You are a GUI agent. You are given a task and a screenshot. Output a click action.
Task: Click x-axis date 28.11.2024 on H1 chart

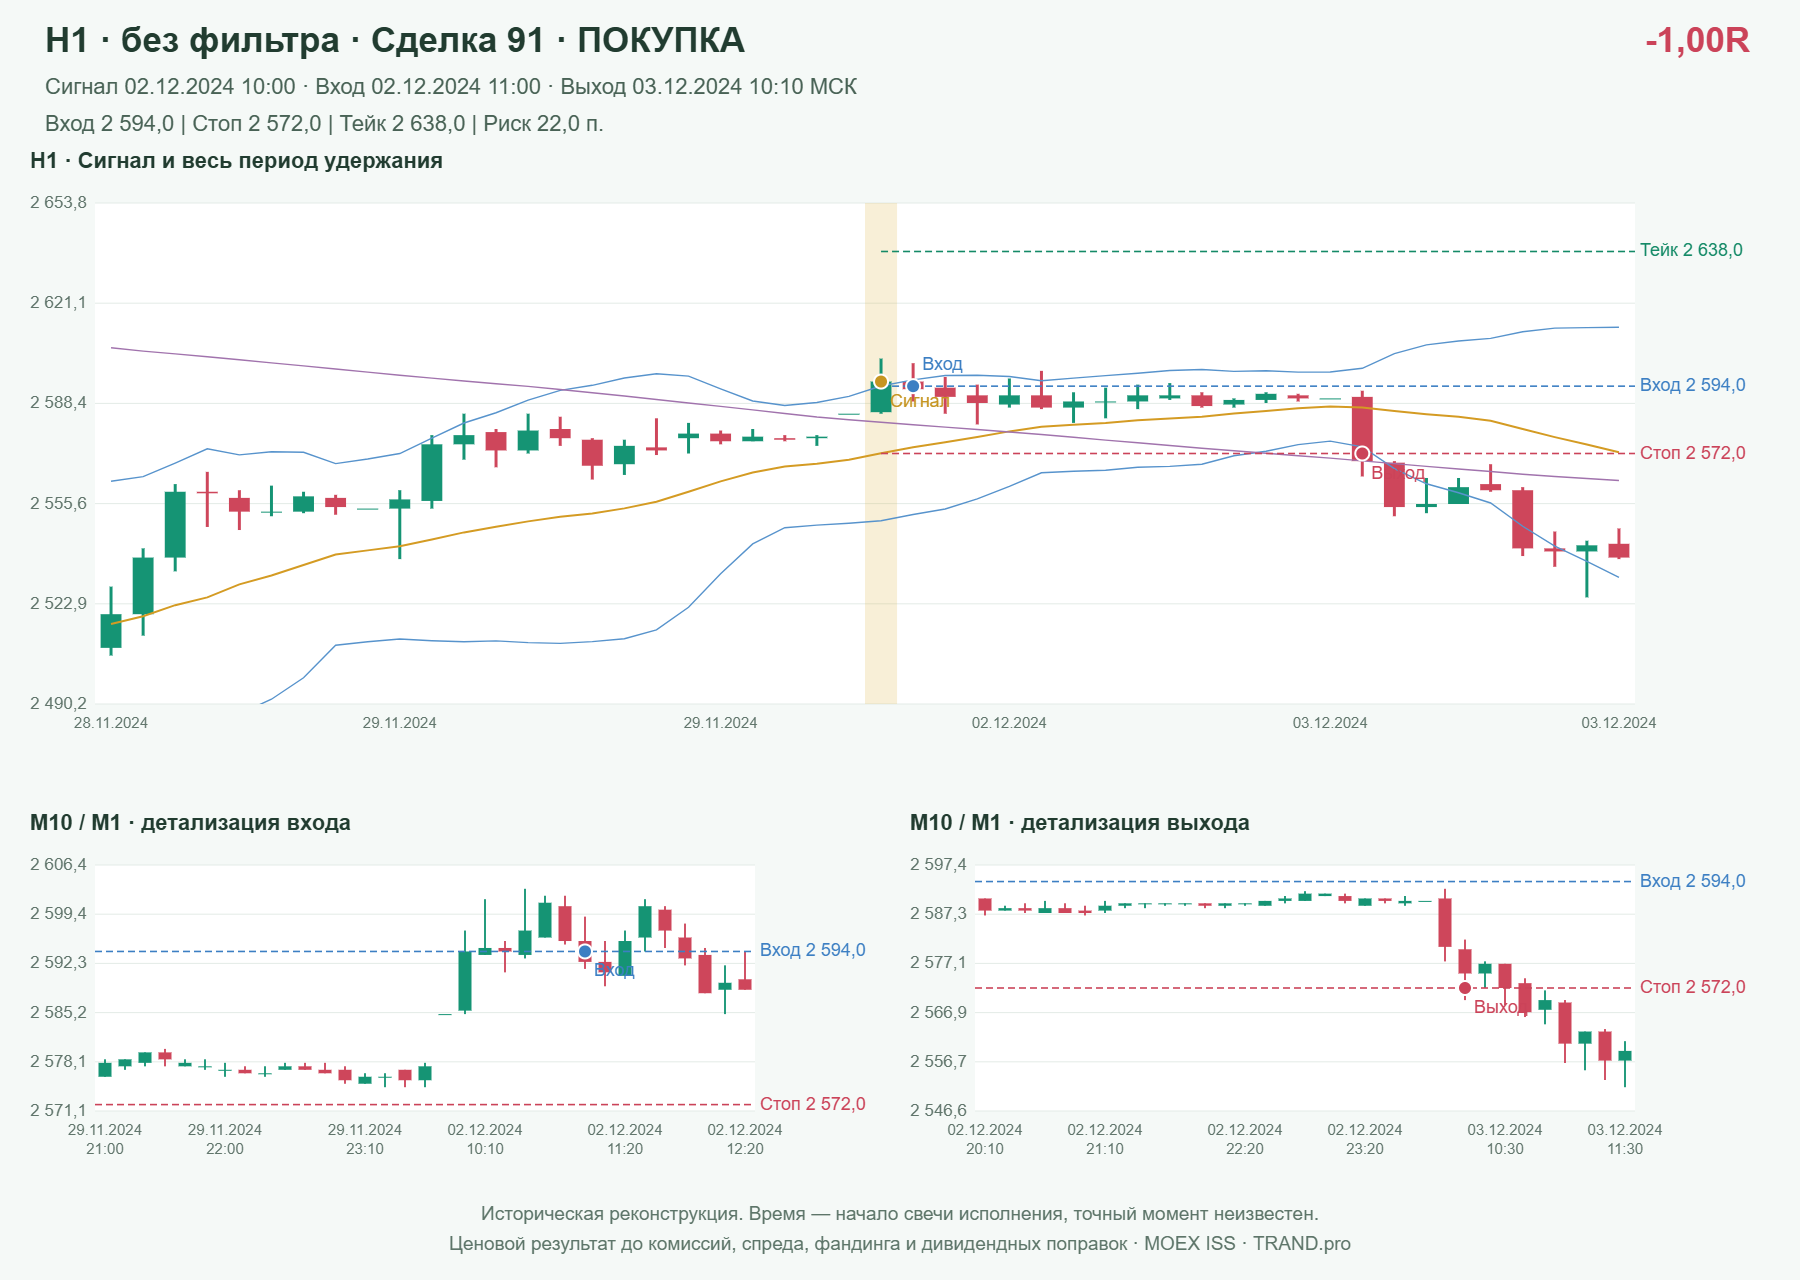pos(111,723)
